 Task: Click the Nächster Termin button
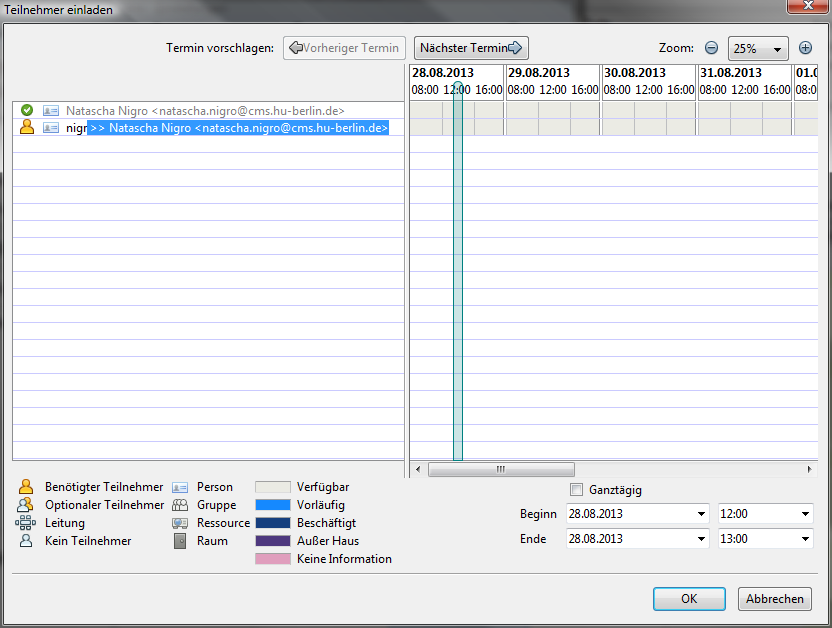(x=471, y=48)
